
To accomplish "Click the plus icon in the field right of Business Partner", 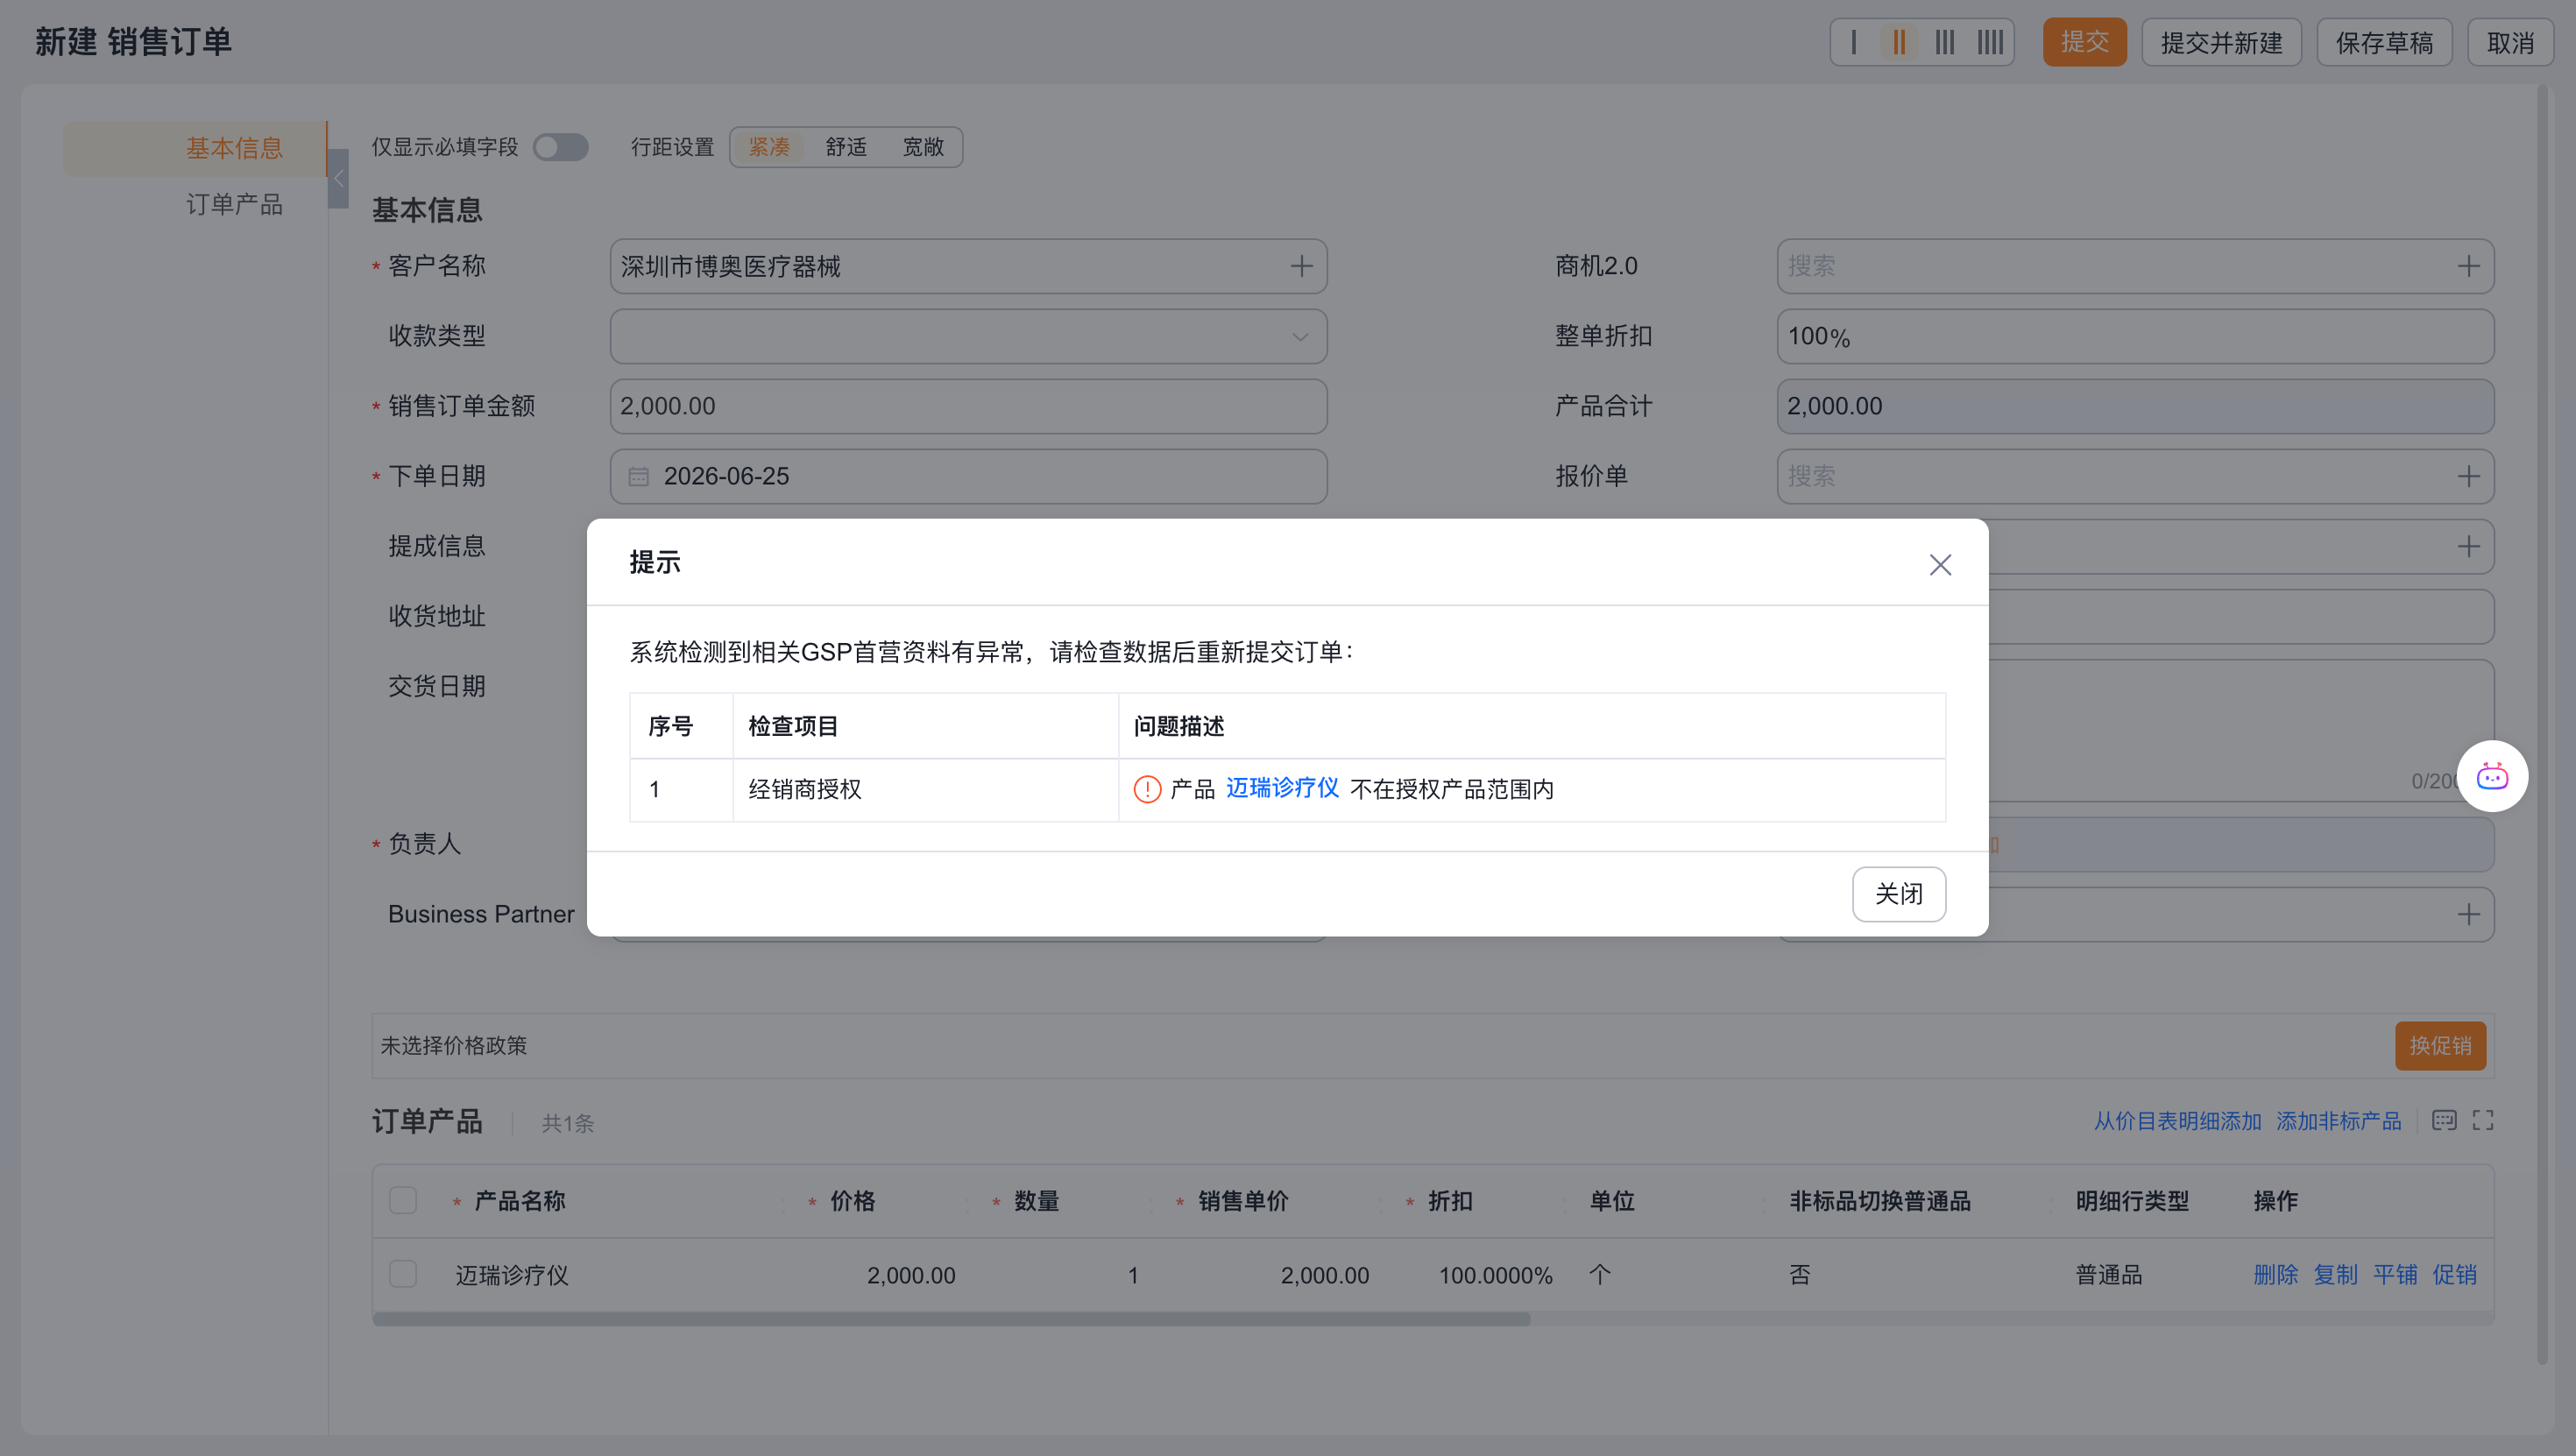I will click(x=2468, y=915).
